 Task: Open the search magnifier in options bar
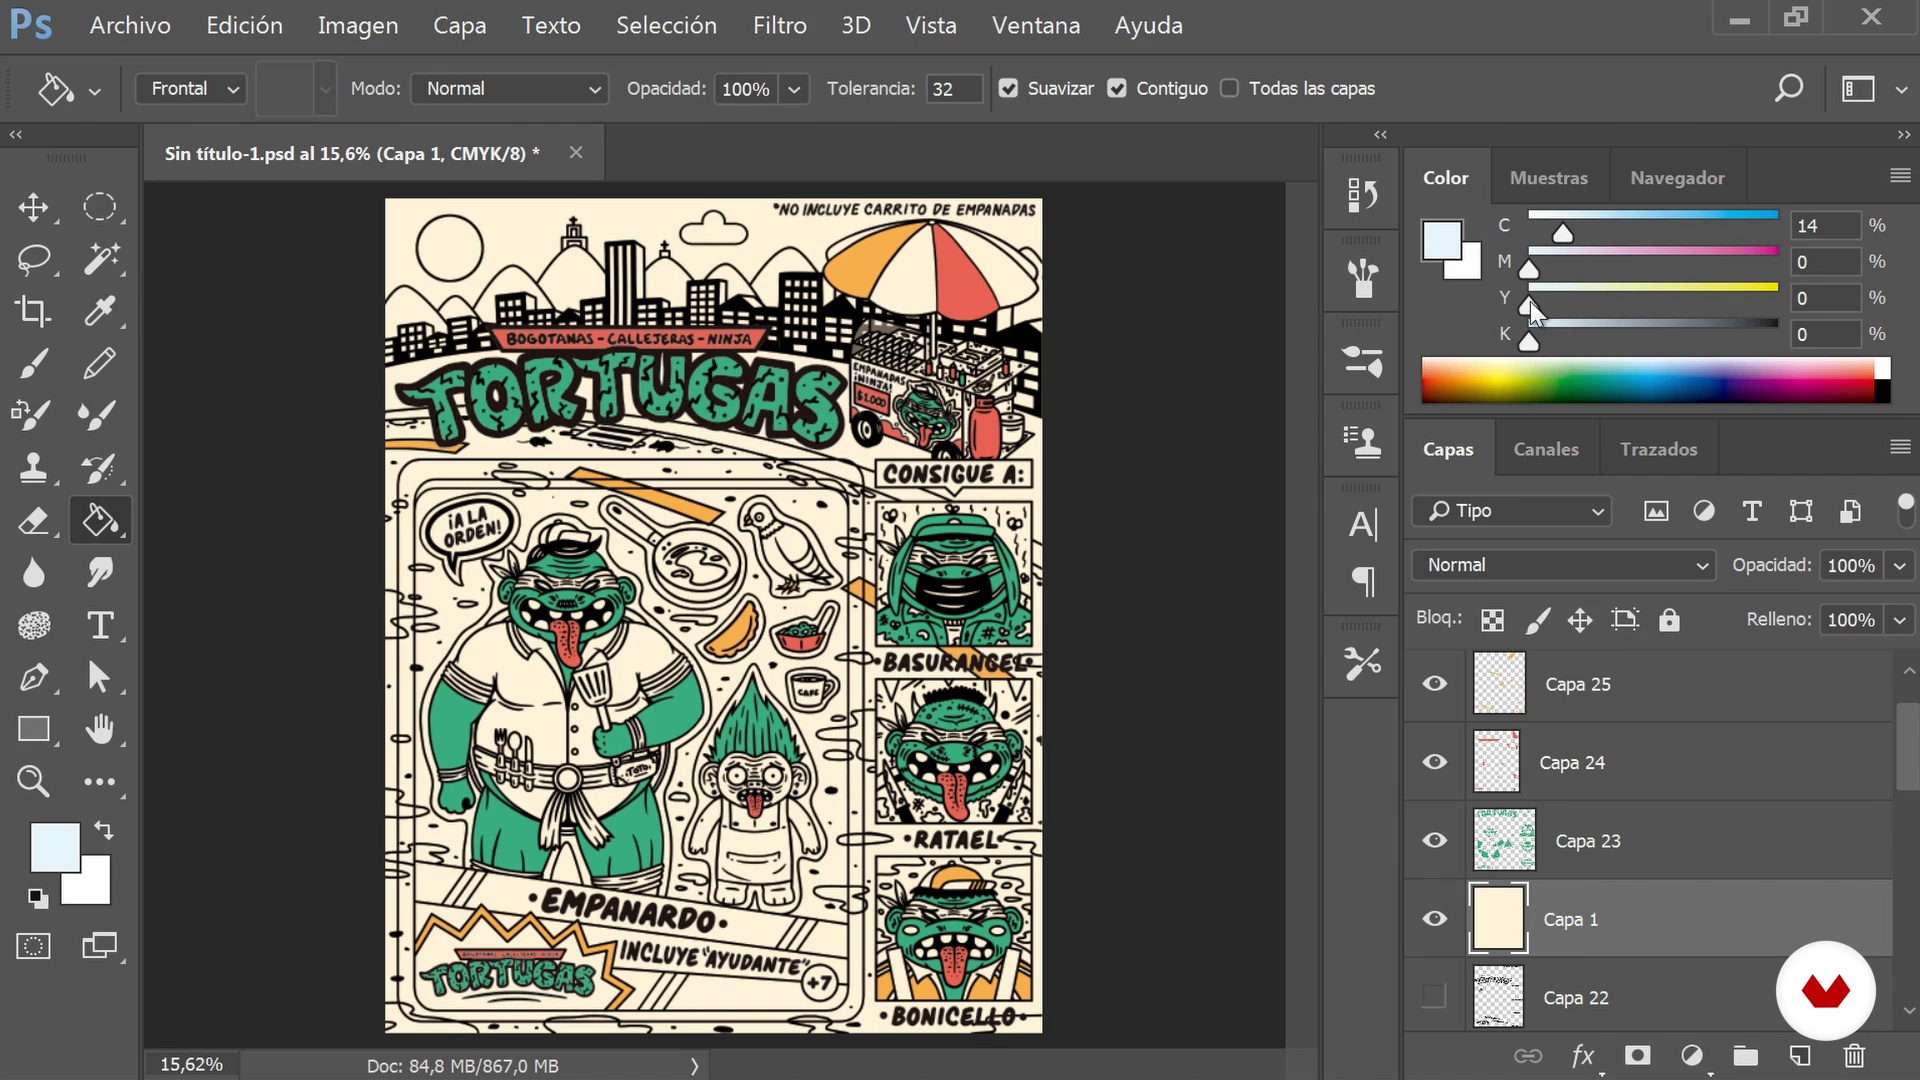pyautogui.click(x=1788, y=88)
